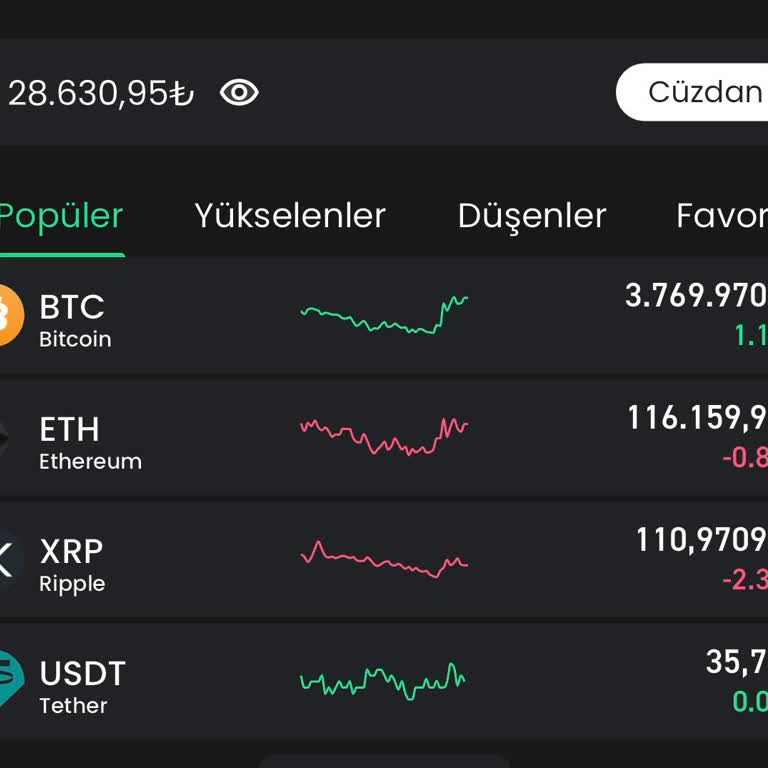Screen dimensions: 768x768
Task: Open the BTC Bitcoin sparkline chart
Action: pyautogui.click(x=384, y=315)
